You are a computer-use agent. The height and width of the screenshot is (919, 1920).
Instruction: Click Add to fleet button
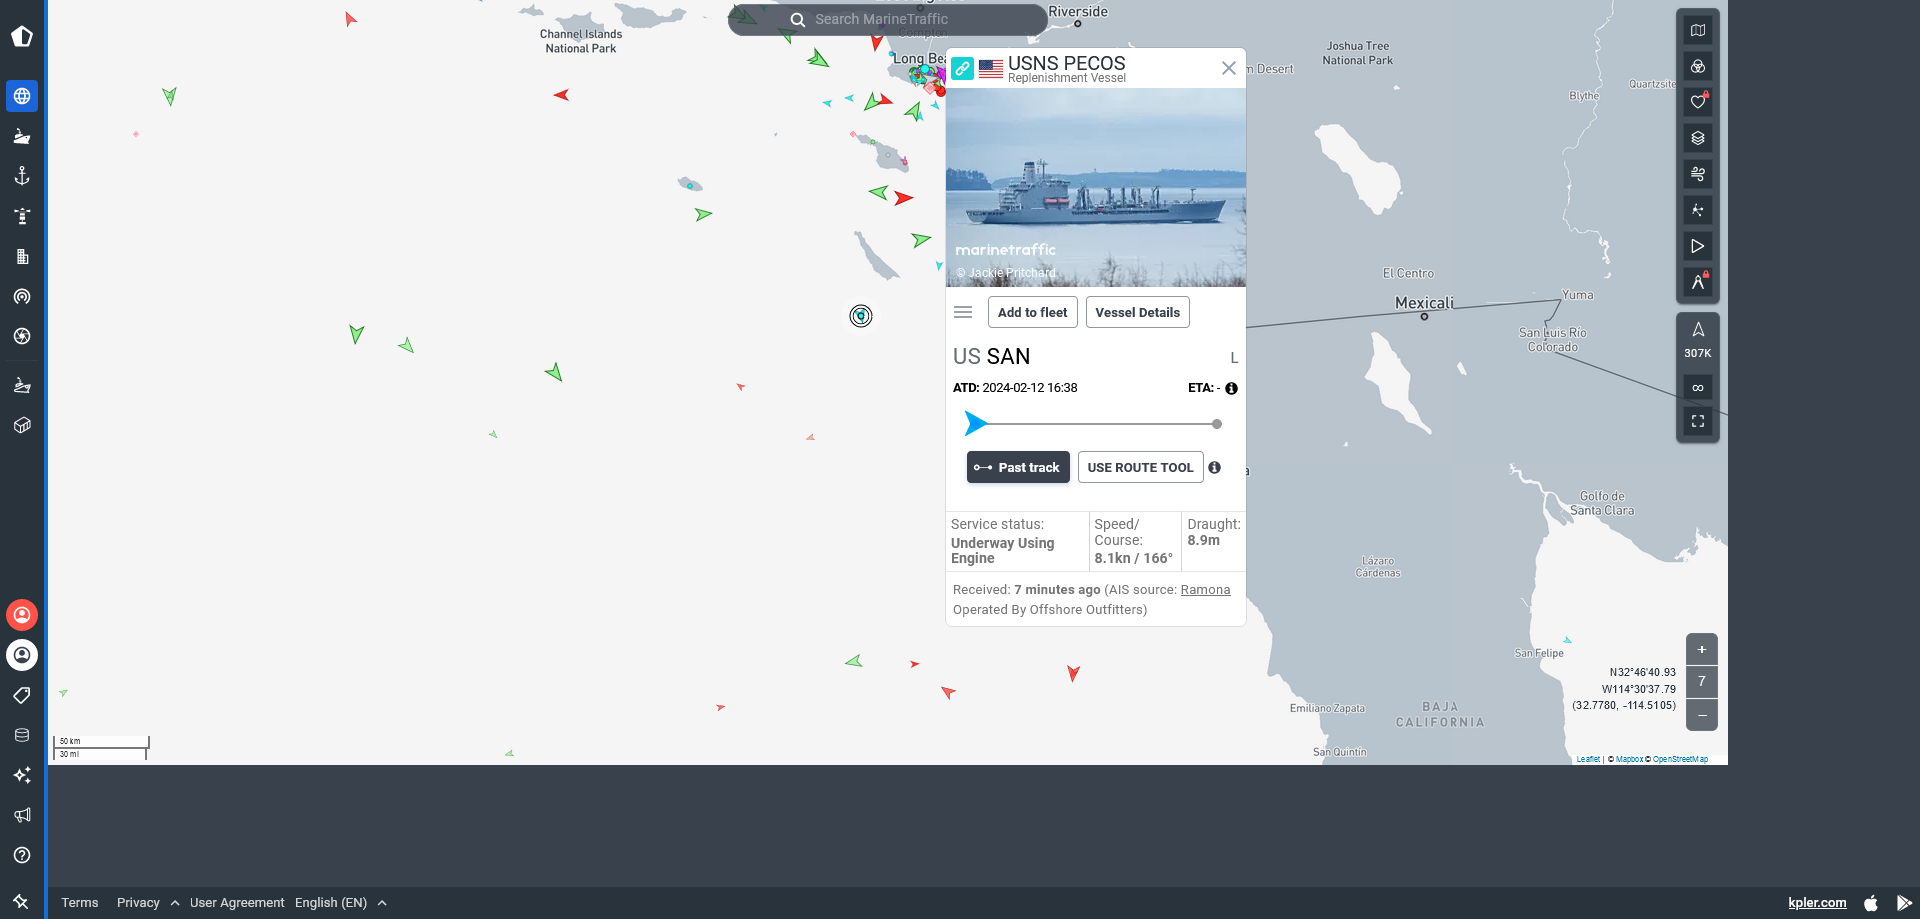pyautogui.click(x=1033, y=312)
